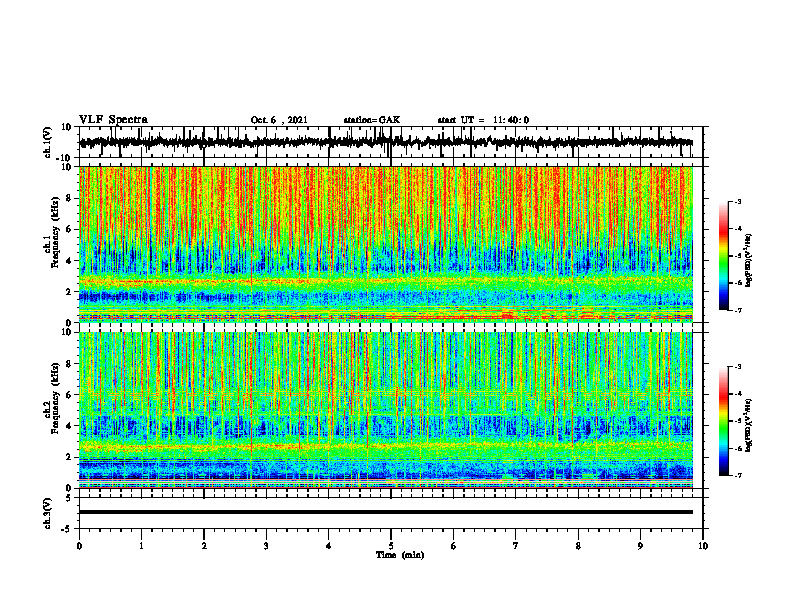Viewport: 792px width, 612px height.
Task: Click the log(PSD) label beside ch.1 colorbar
Action: (749, 261)
